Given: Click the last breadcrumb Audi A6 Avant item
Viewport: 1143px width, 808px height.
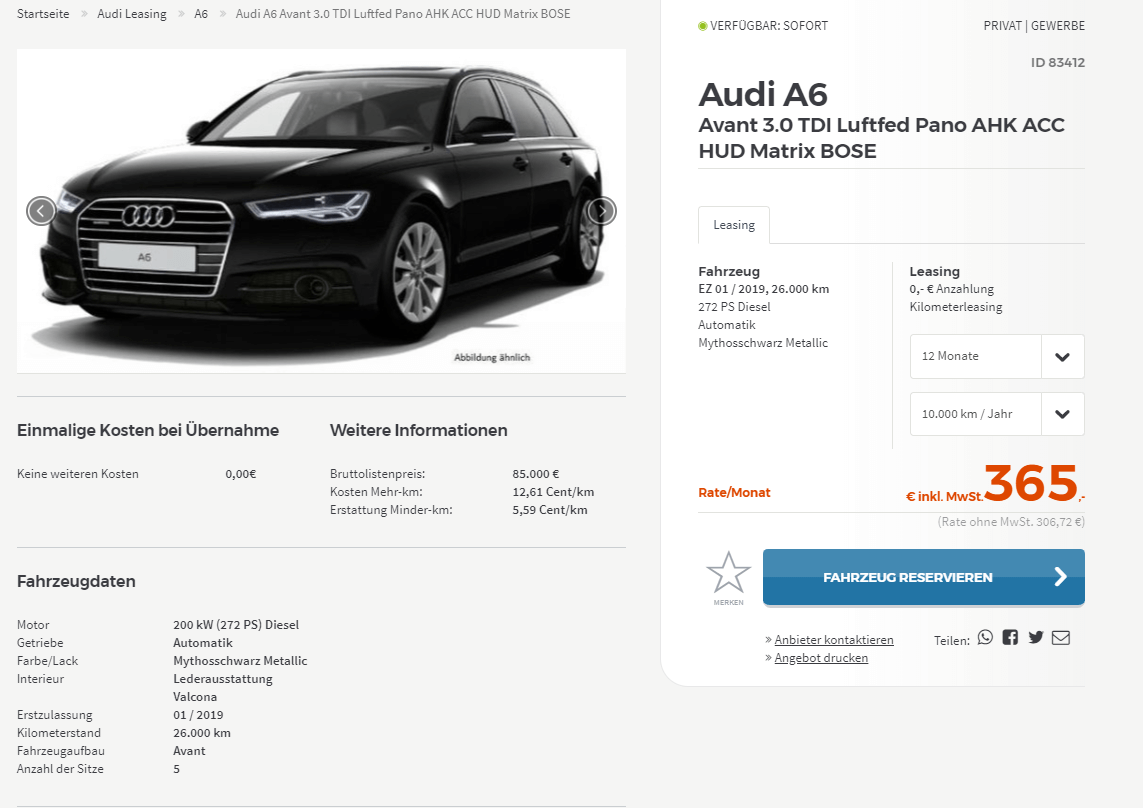Looking at the screenshot, I should click(x=403, y=14).
